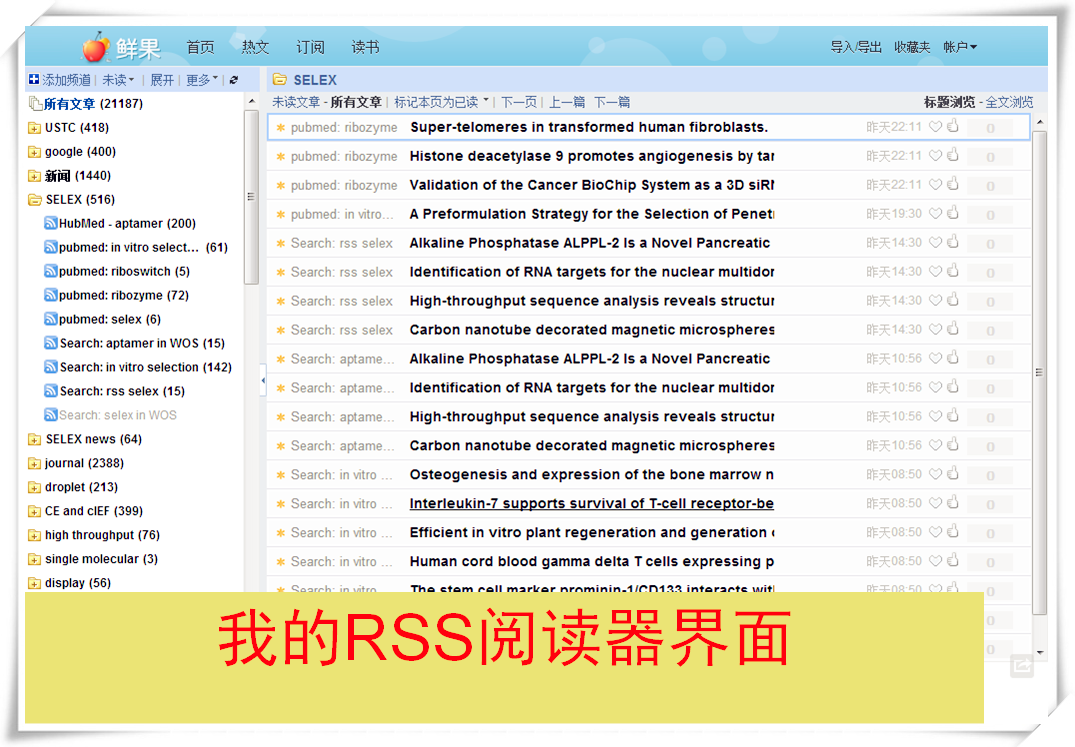
Task: Click SELEX folder icon in content header
Action: click(x=280, y=79)
